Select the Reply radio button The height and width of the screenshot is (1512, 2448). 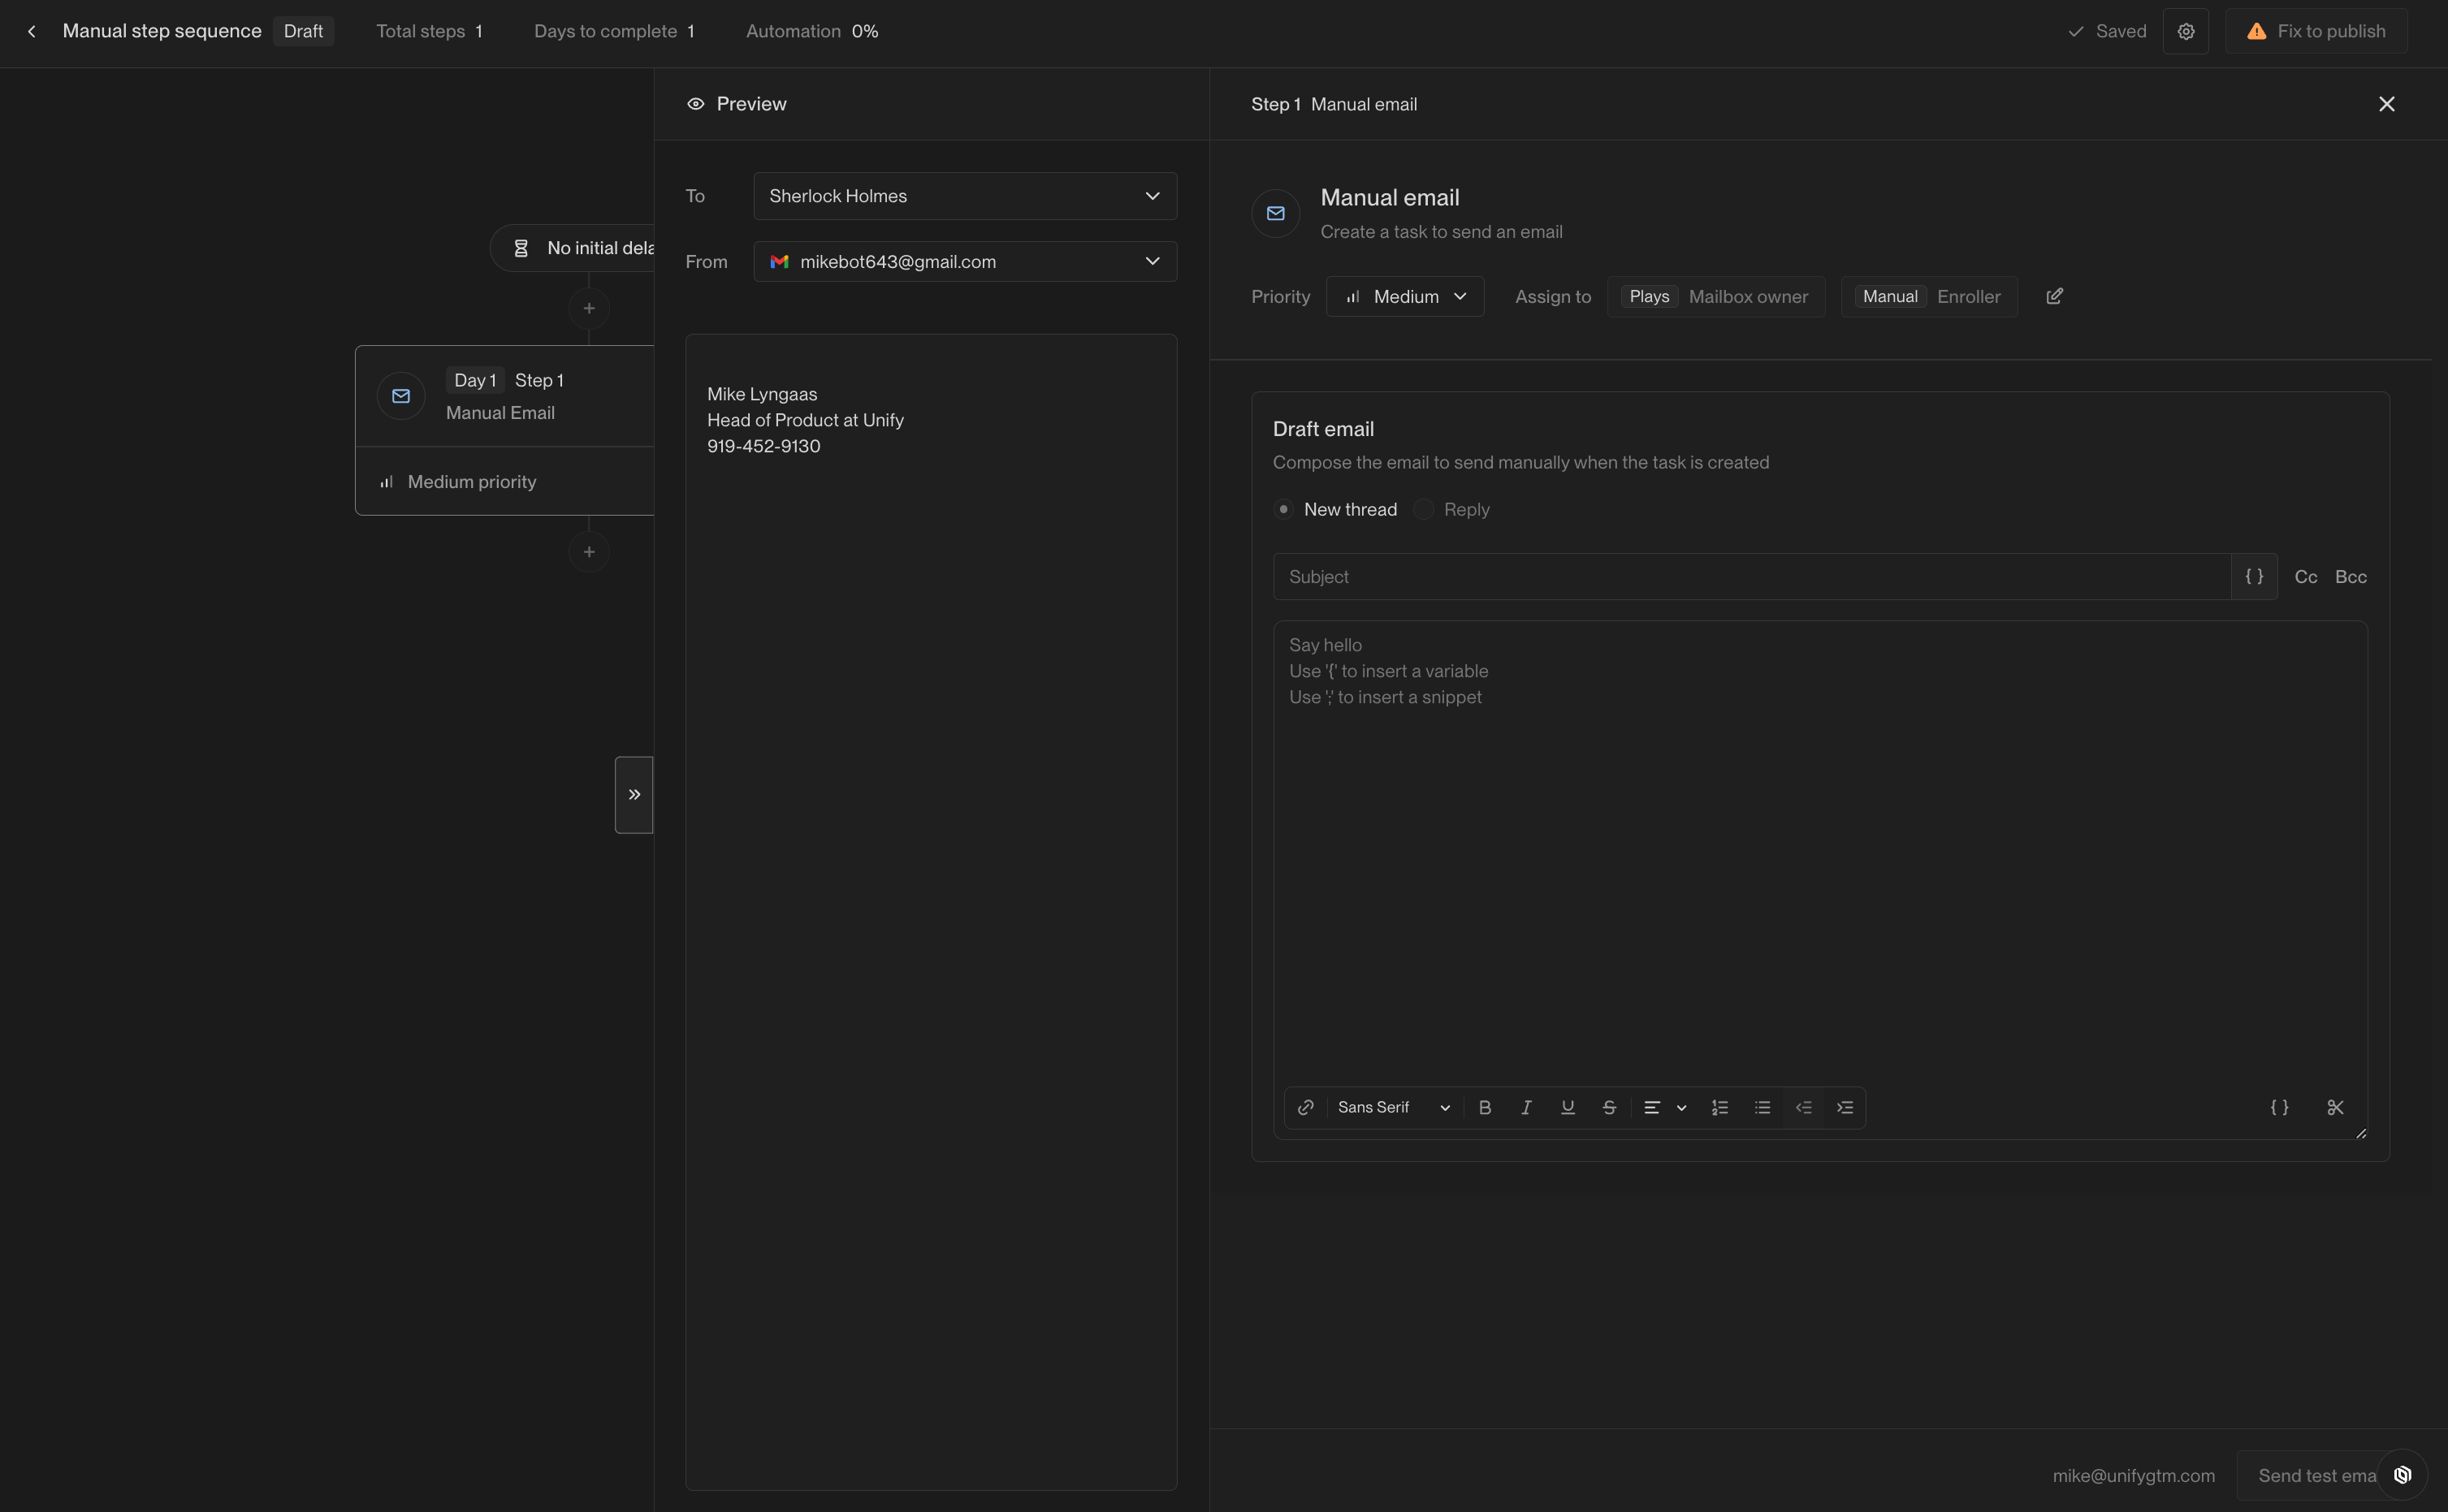point(1424,509)
